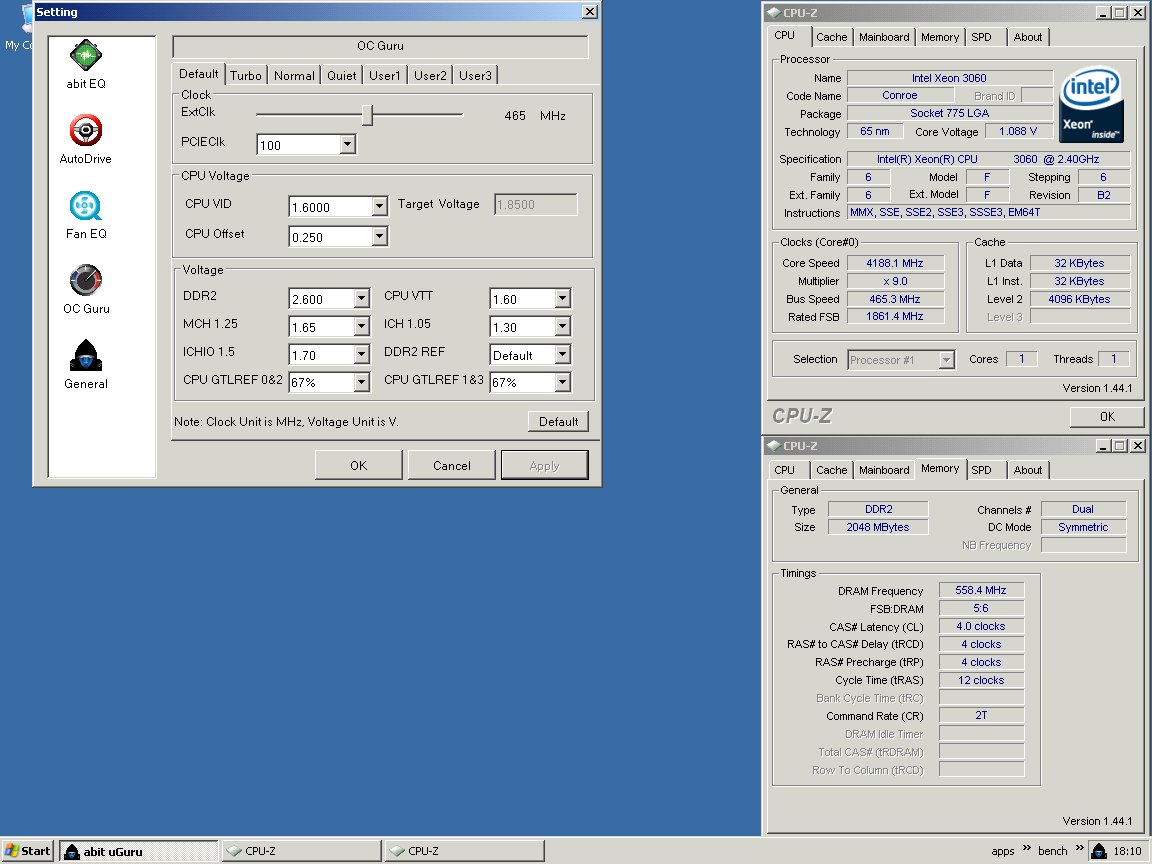Viewport: 1152px width, 864px height.
Task: Click the abit uGuru tray icon
Action: 1098,851
